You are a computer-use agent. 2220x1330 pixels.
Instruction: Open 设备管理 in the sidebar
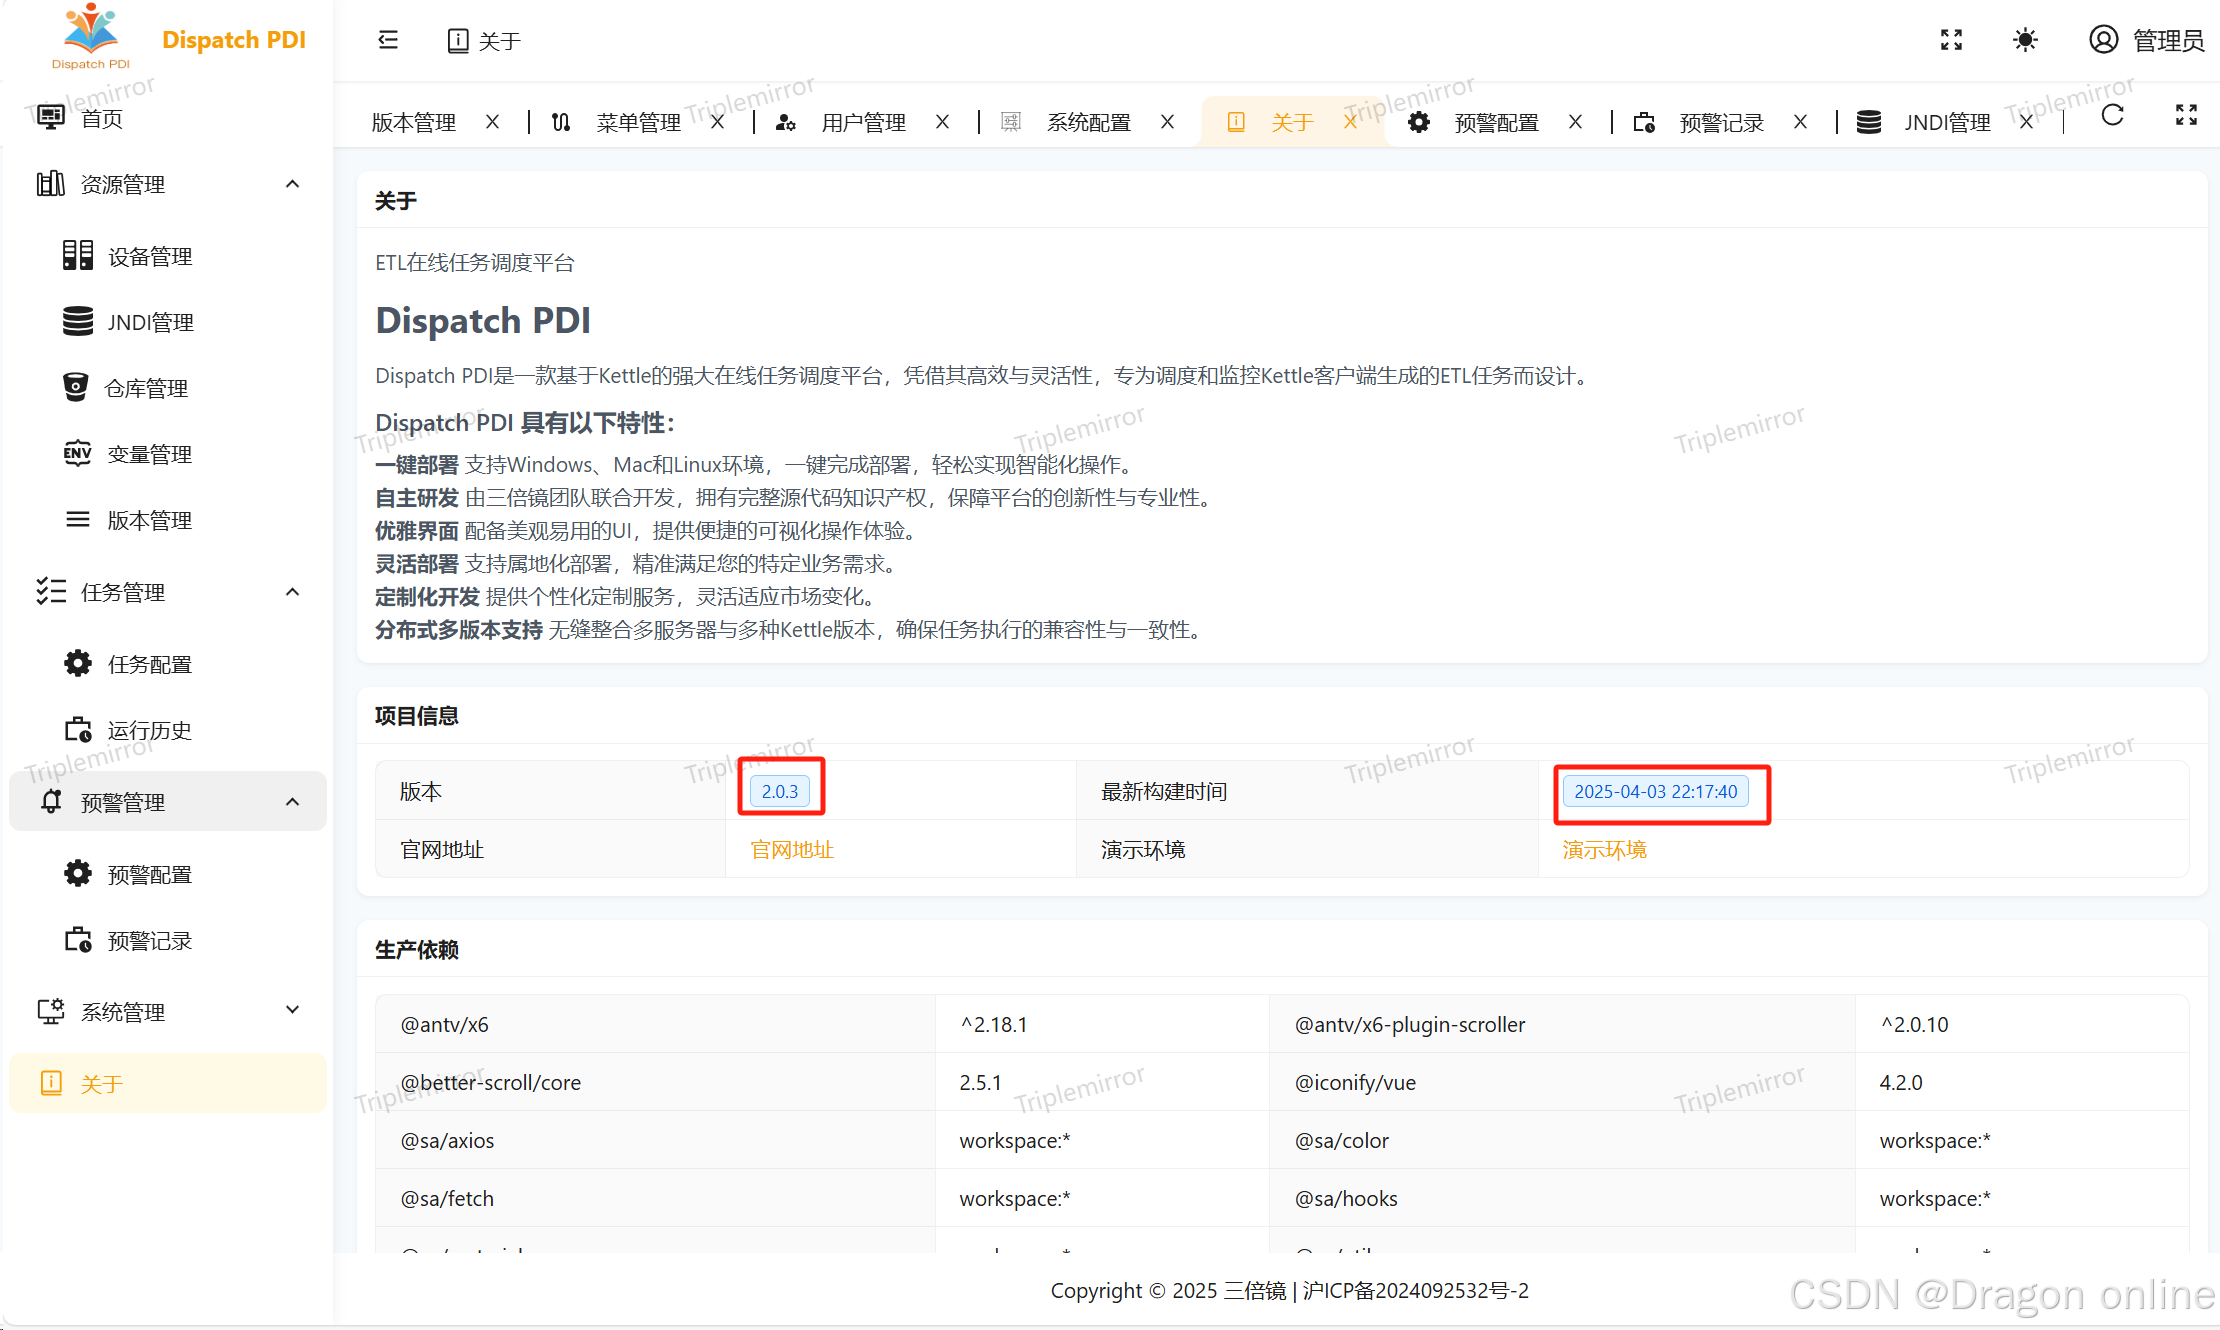149,257
